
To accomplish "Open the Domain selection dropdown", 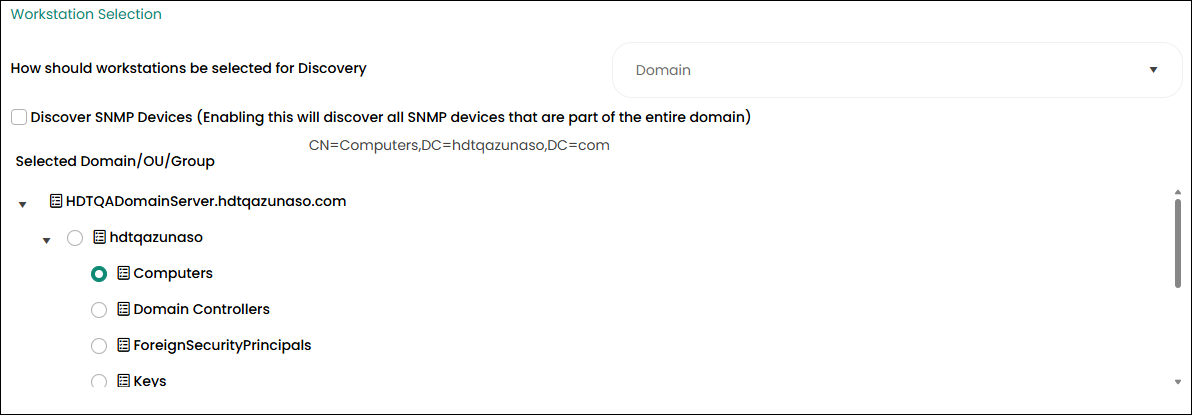I will pyautogui.click(x=896, y=70).
